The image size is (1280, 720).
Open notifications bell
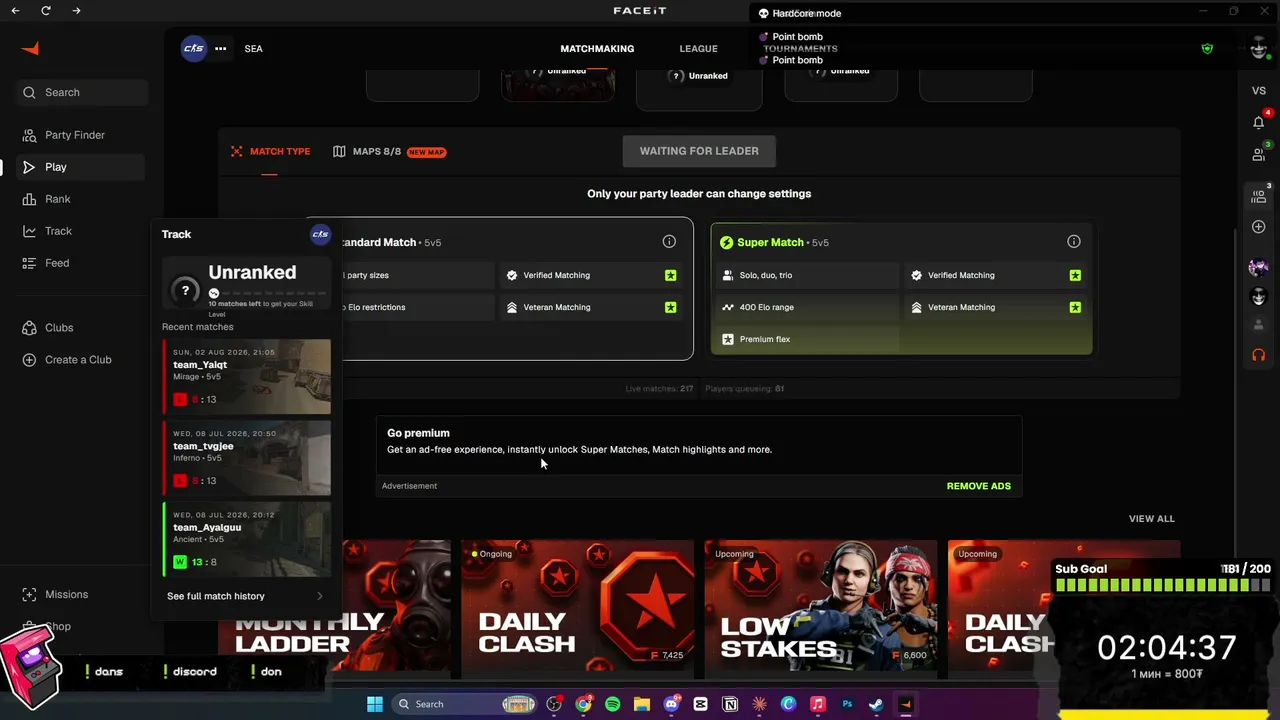pos(1258,122)
